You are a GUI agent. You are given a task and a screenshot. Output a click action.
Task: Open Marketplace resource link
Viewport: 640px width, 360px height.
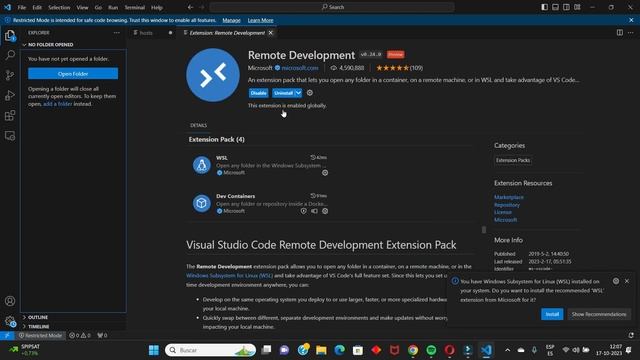click(509, 197)
